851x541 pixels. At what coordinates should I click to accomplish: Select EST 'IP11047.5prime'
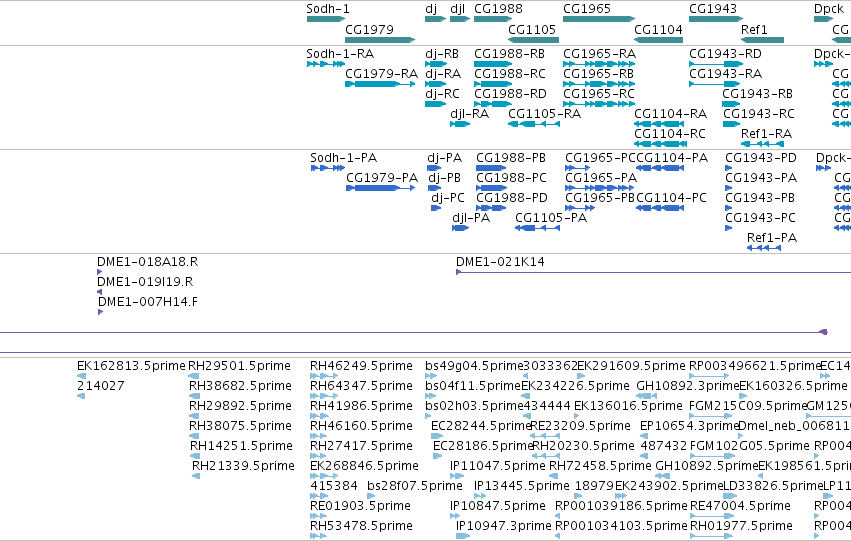click(x=498, y=466)
